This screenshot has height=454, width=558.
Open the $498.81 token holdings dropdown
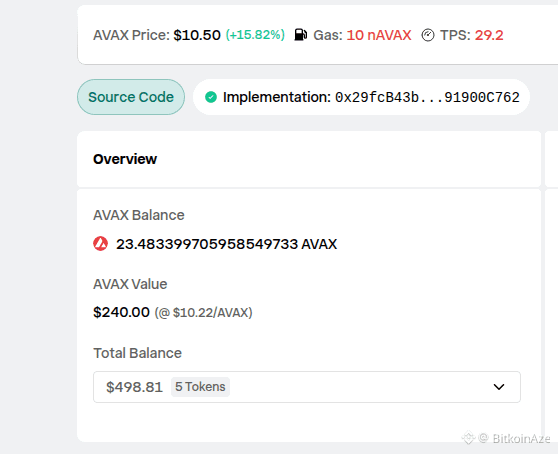(x=307, y=387)
